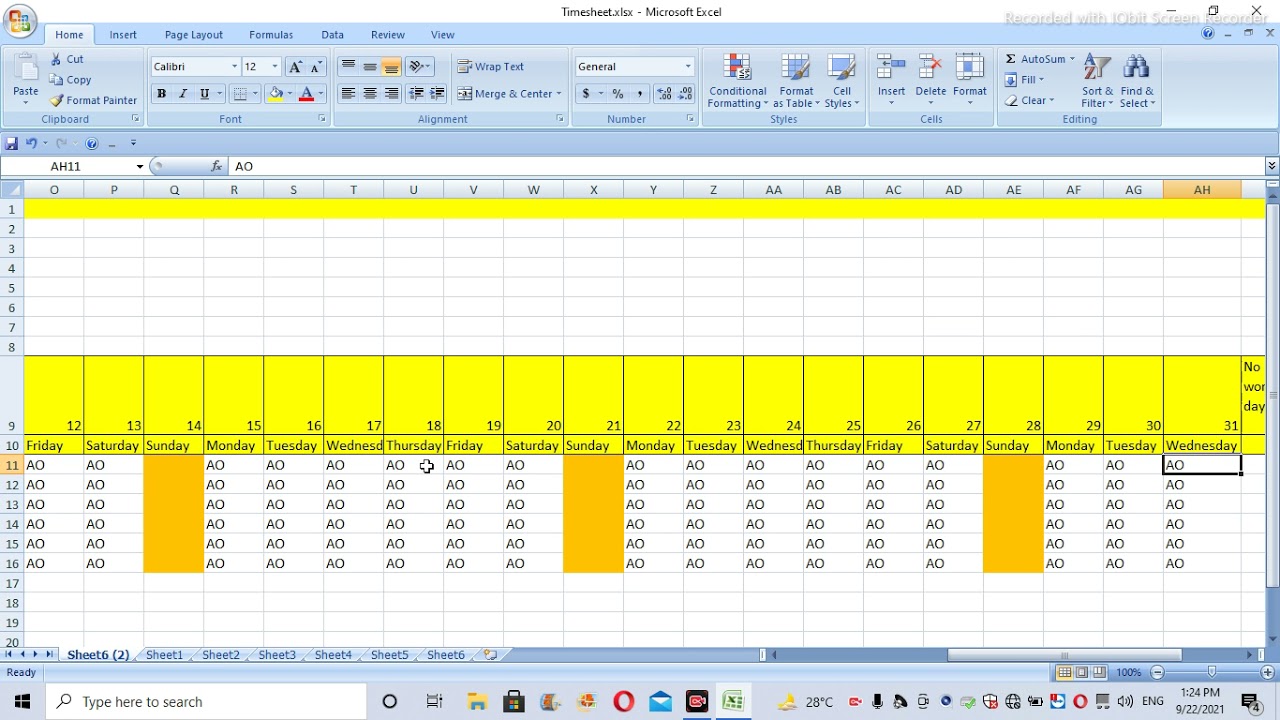This screenshot has height=720, width=1280.
Task: Switch to Page Break Preview
Action: pos(1099,673)
